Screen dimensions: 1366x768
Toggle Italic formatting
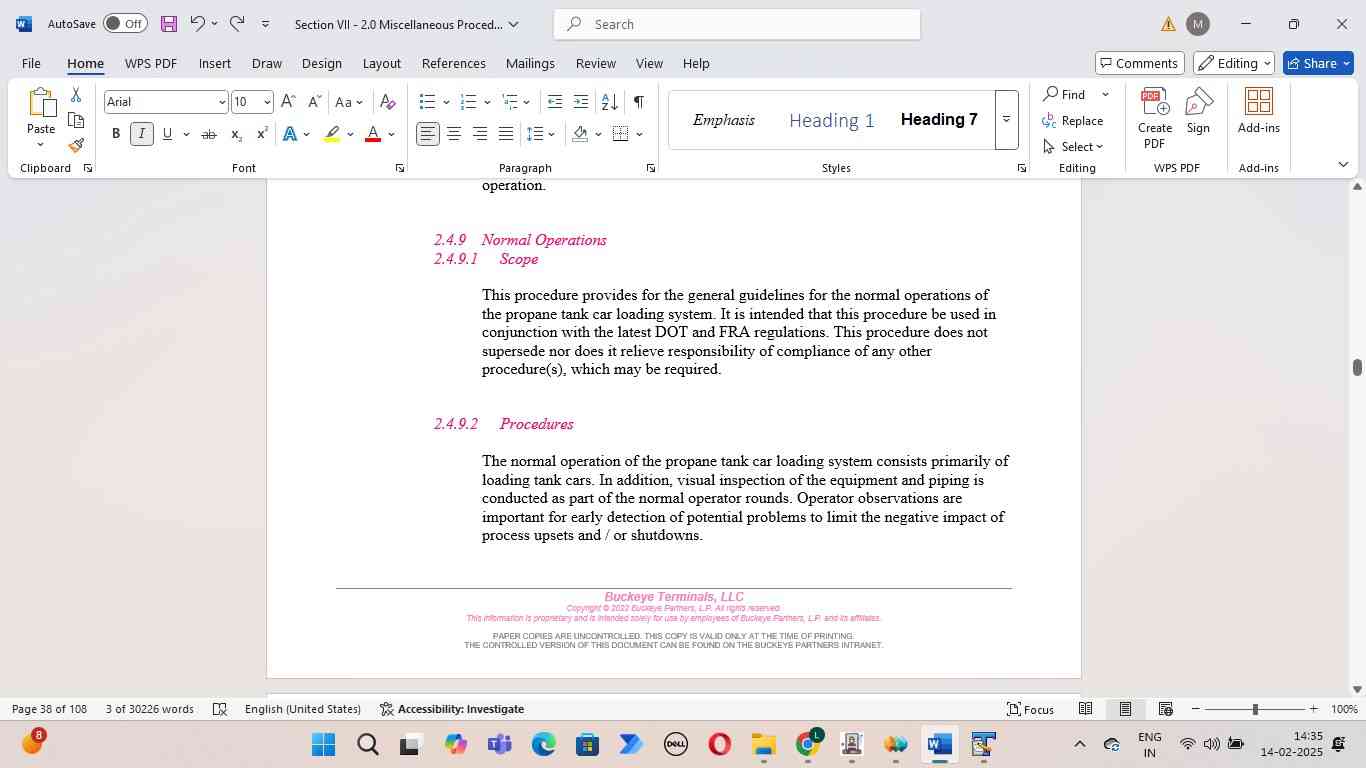tap(142, 134)
